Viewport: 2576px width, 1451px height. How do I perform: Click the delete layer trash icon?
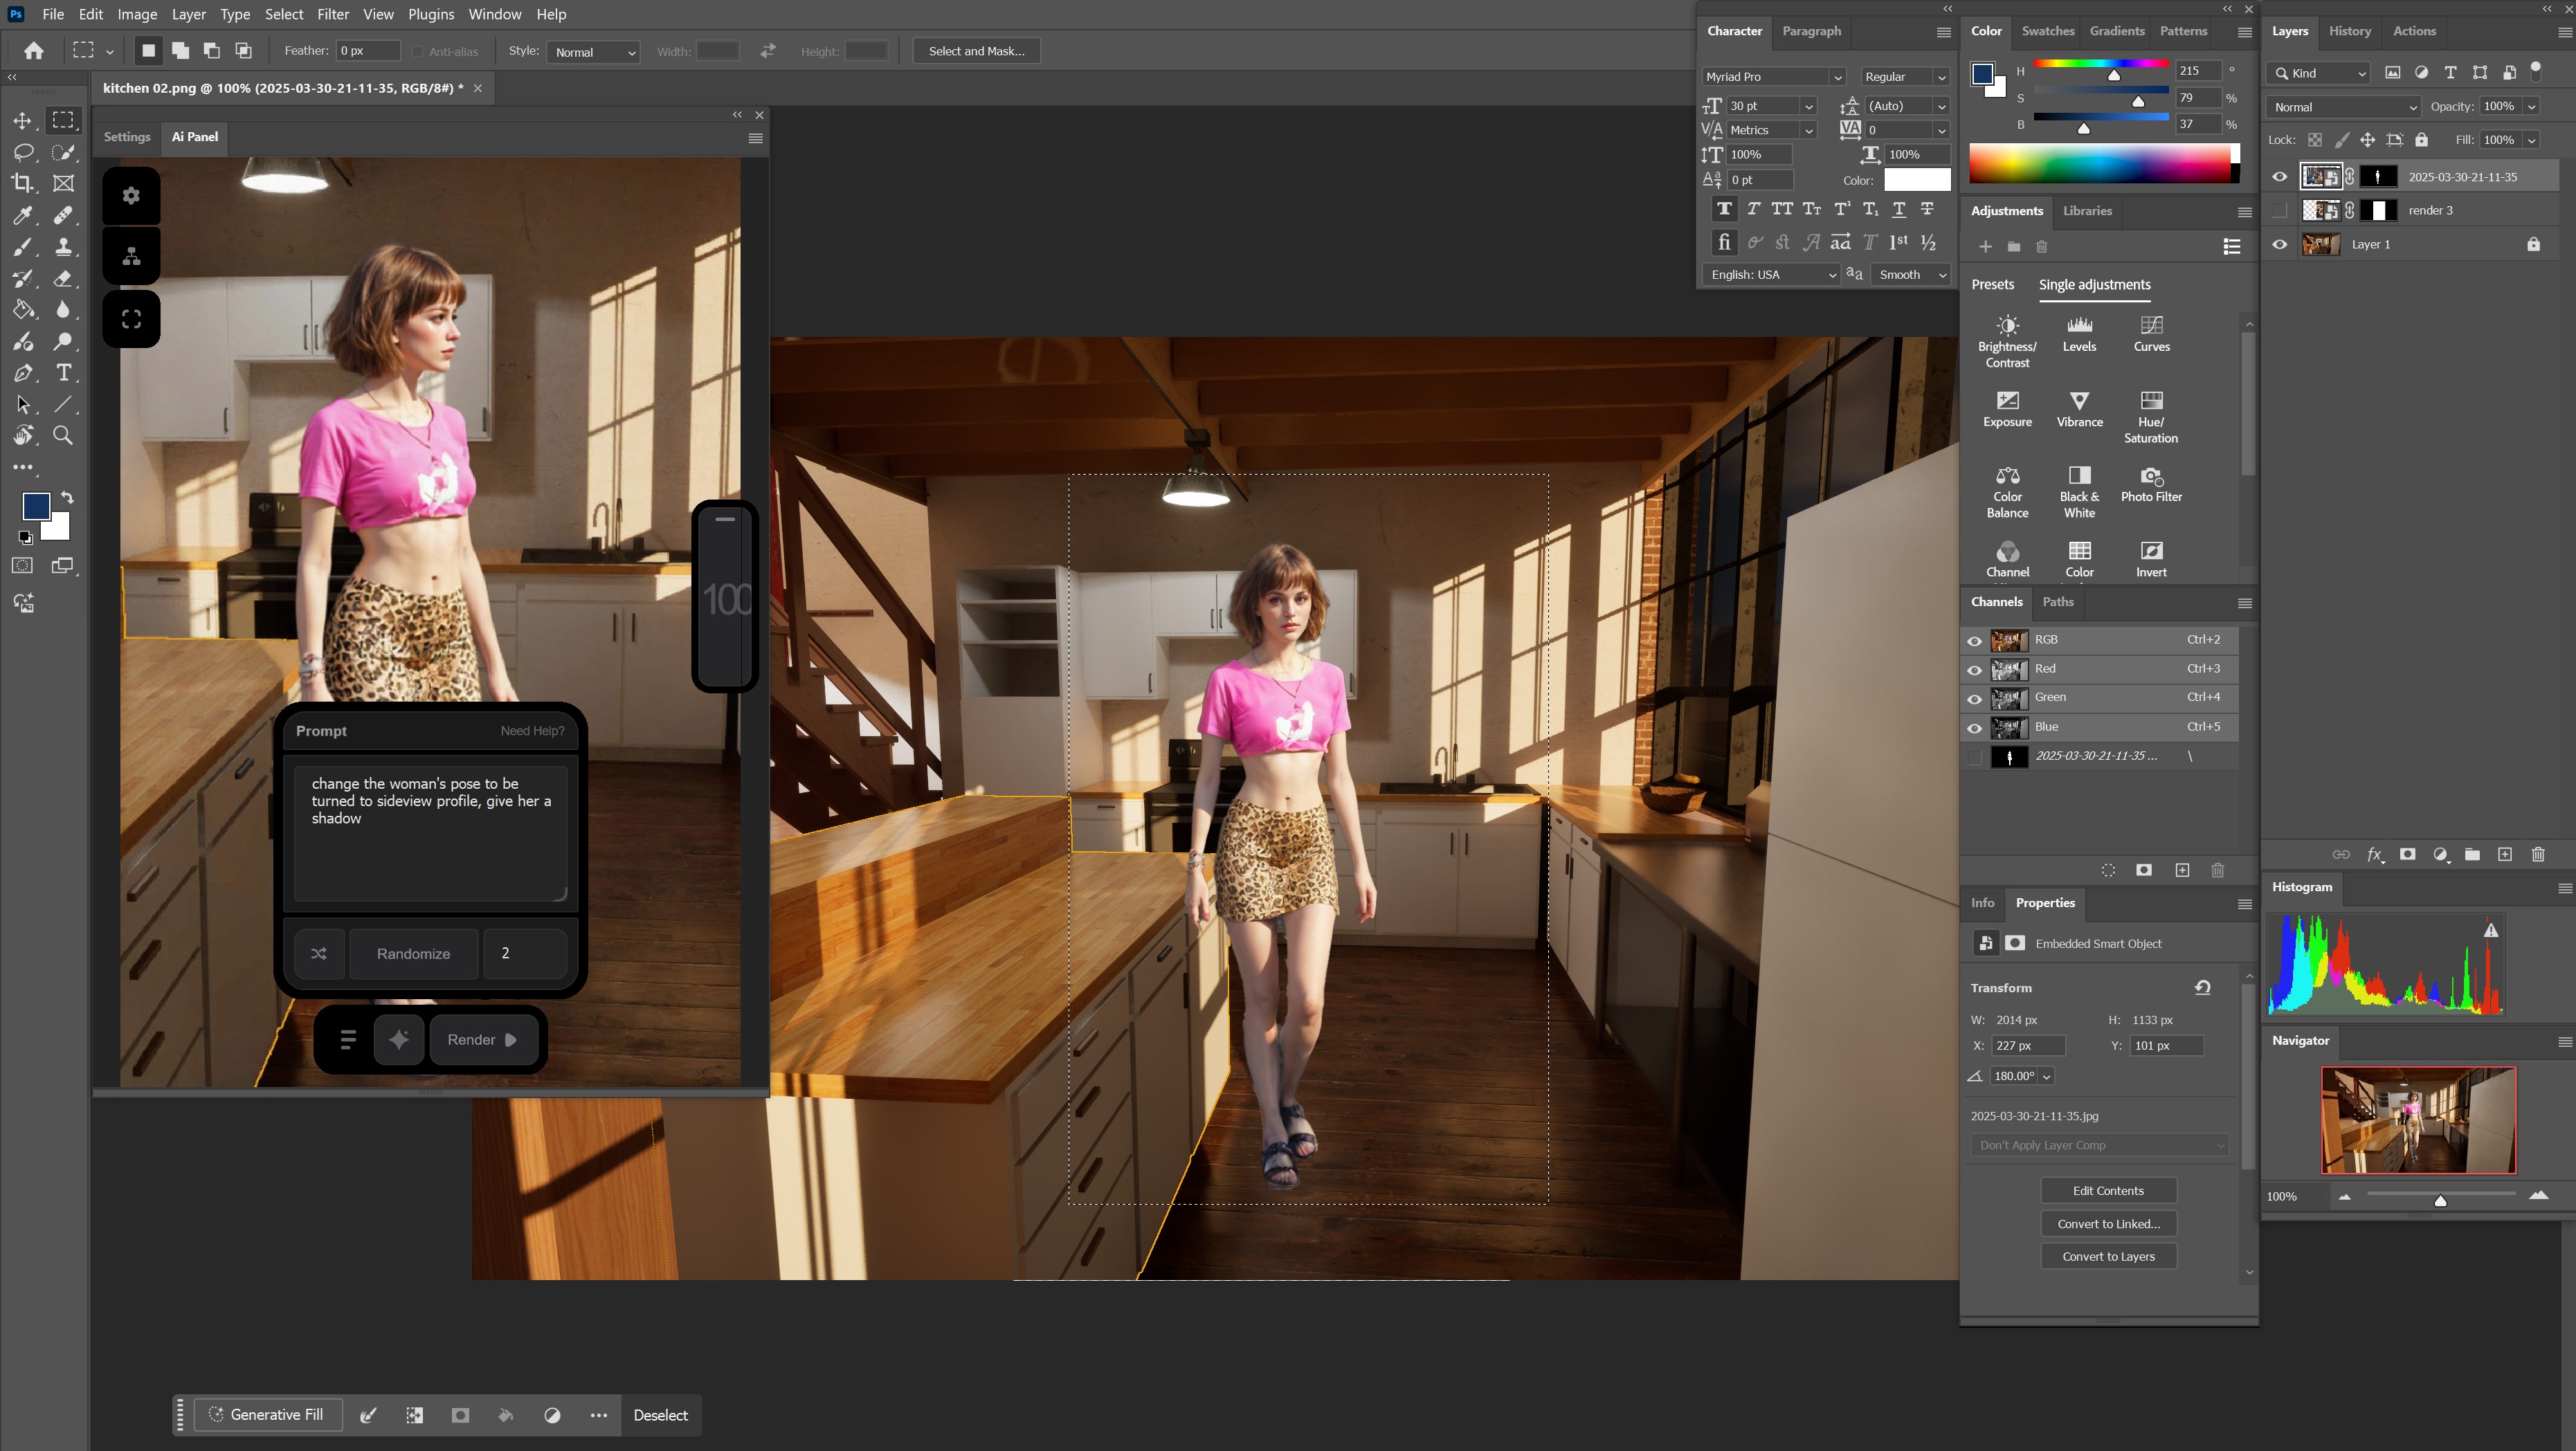click(2537, 854)
